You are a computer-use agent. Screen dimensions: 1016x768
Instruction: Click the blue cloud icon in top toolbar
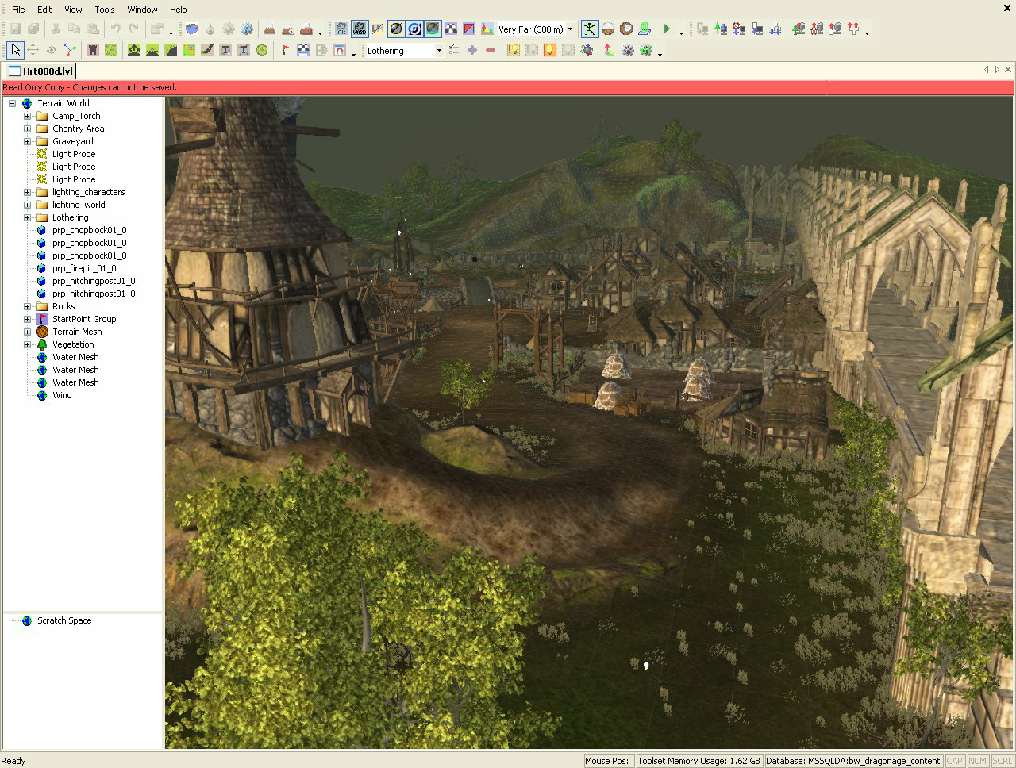click(x=192, y=29)
